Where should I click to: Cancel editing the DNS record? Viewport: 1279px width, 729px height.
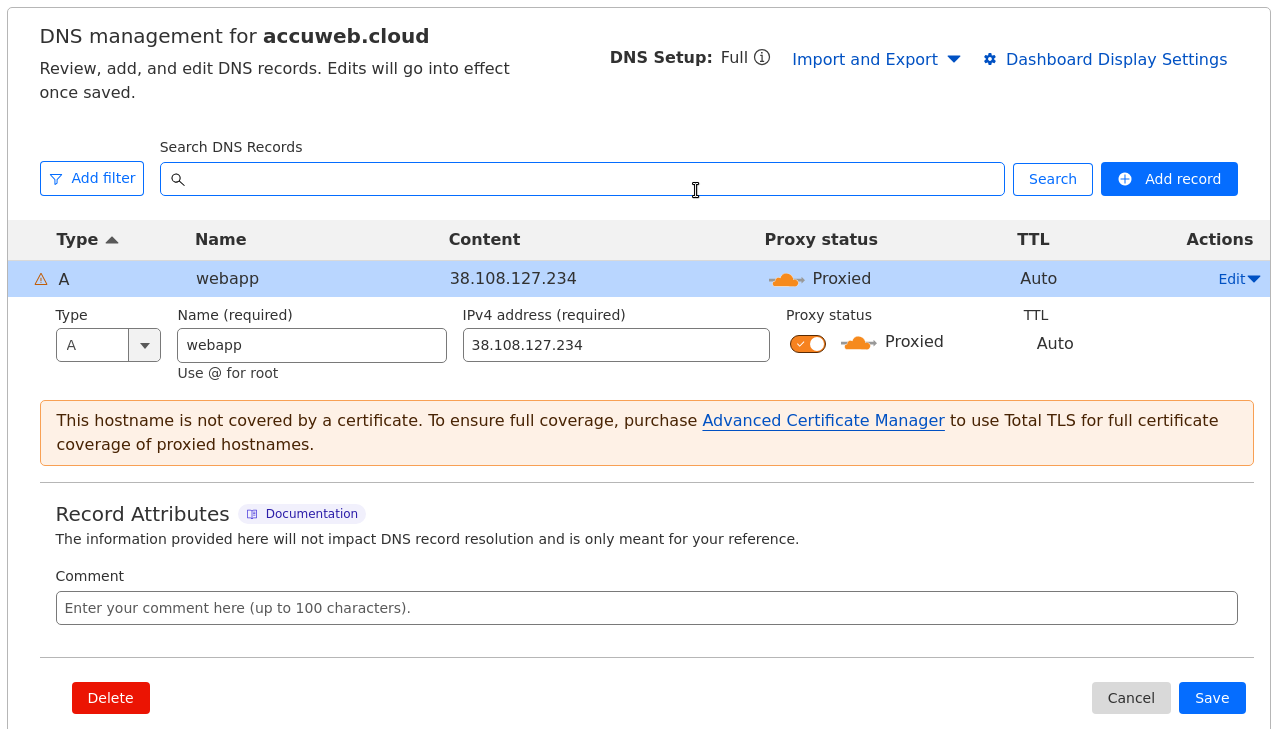coord(1131,698)
